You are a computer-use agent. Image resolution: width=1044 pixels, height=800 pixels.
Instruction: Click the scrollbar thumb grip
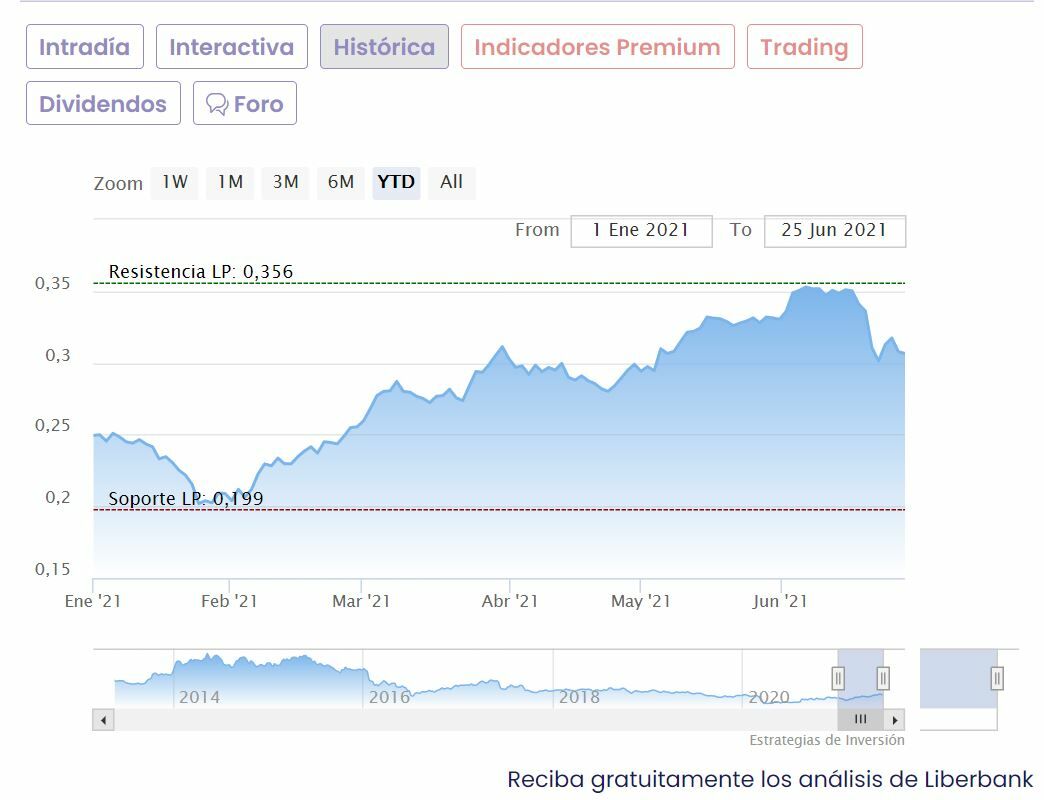coord(860,720)
